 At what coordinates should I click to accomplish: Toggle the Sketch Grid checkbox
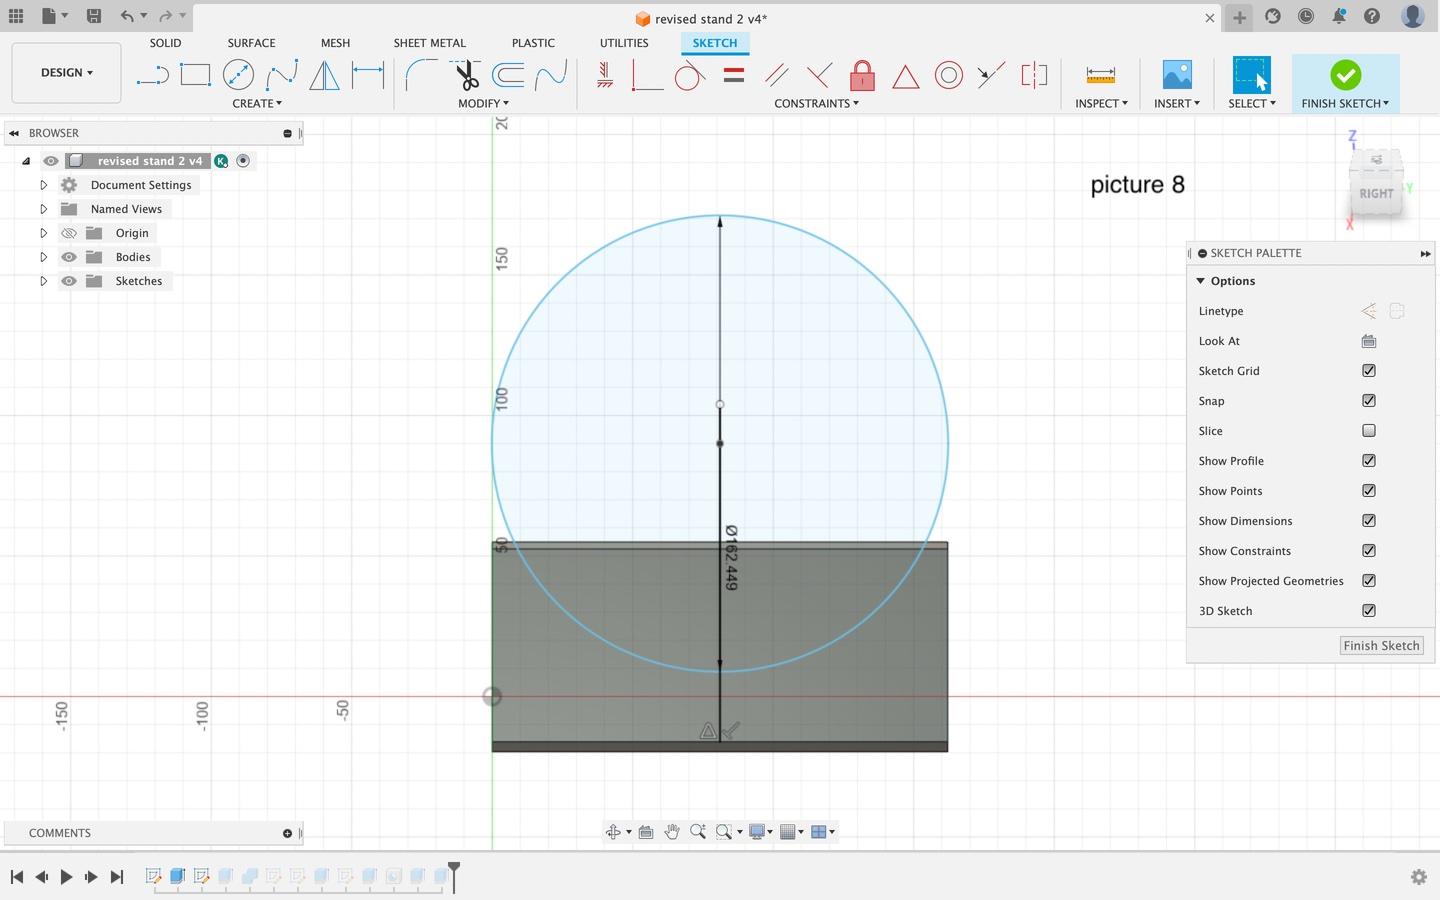pos(1369,371)
